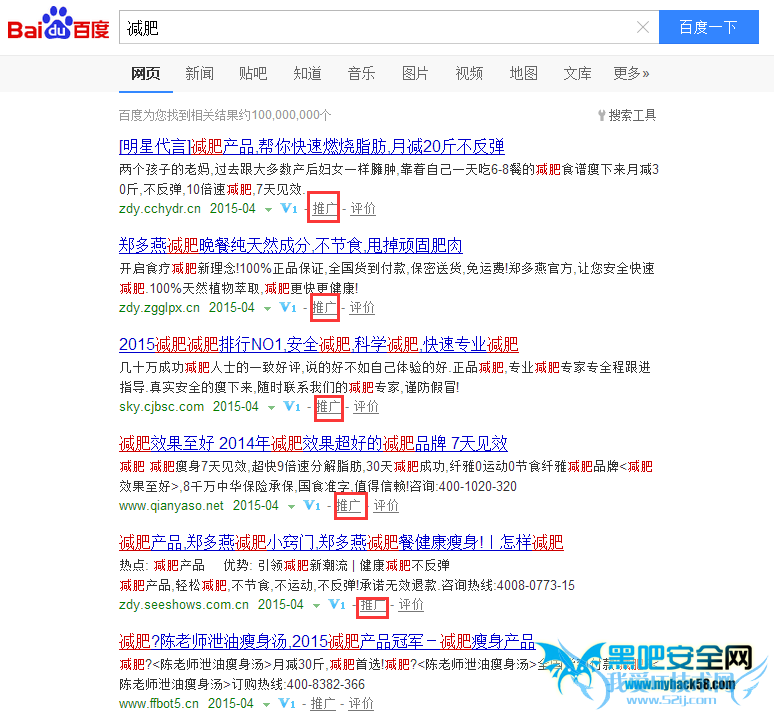Expand dropdown arrow next to zdy.zgglpx.cn
774x715 pixels.
pyautogui.click(x=267, y=309)
